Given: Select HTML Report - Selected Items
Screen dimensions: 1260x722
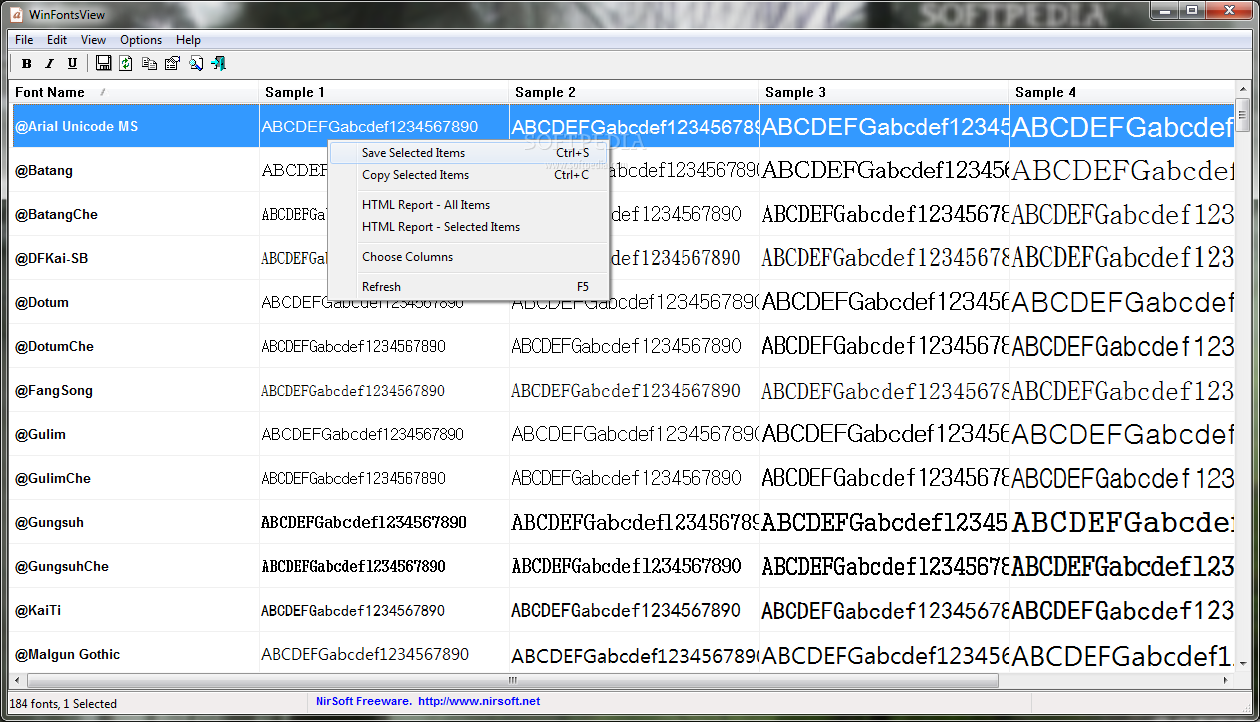Looking at the screenshot, I should [x=469, y=227].
